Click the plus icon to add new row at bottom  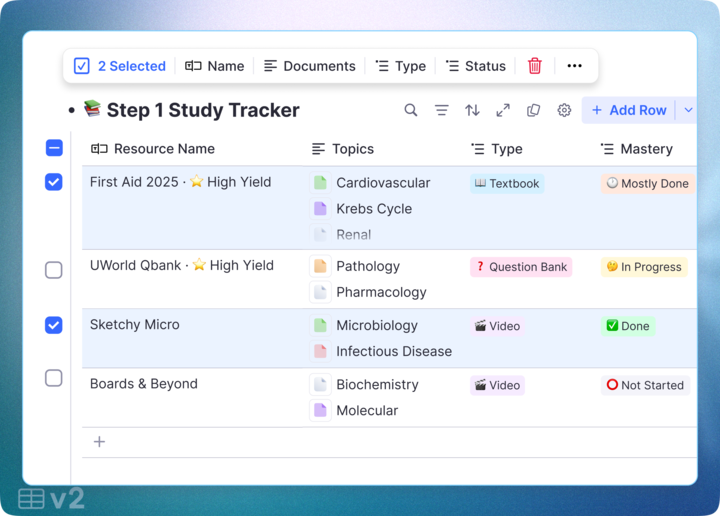click(x=99, y=442)
